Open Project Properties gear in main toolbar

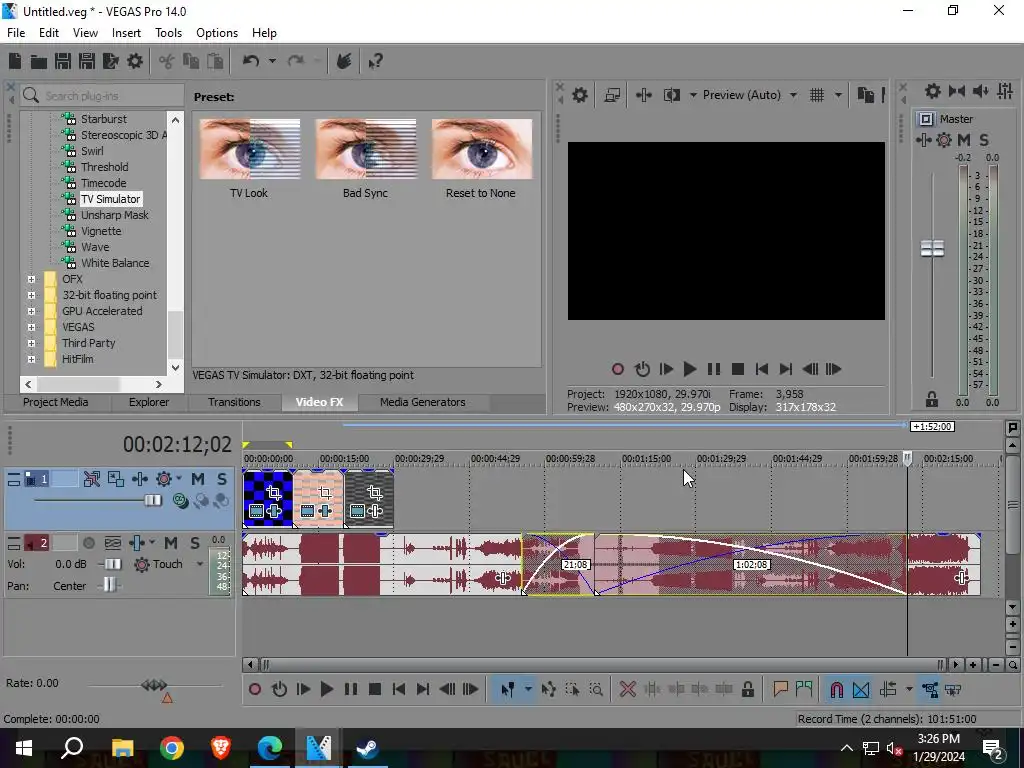[x=135, y=61]
